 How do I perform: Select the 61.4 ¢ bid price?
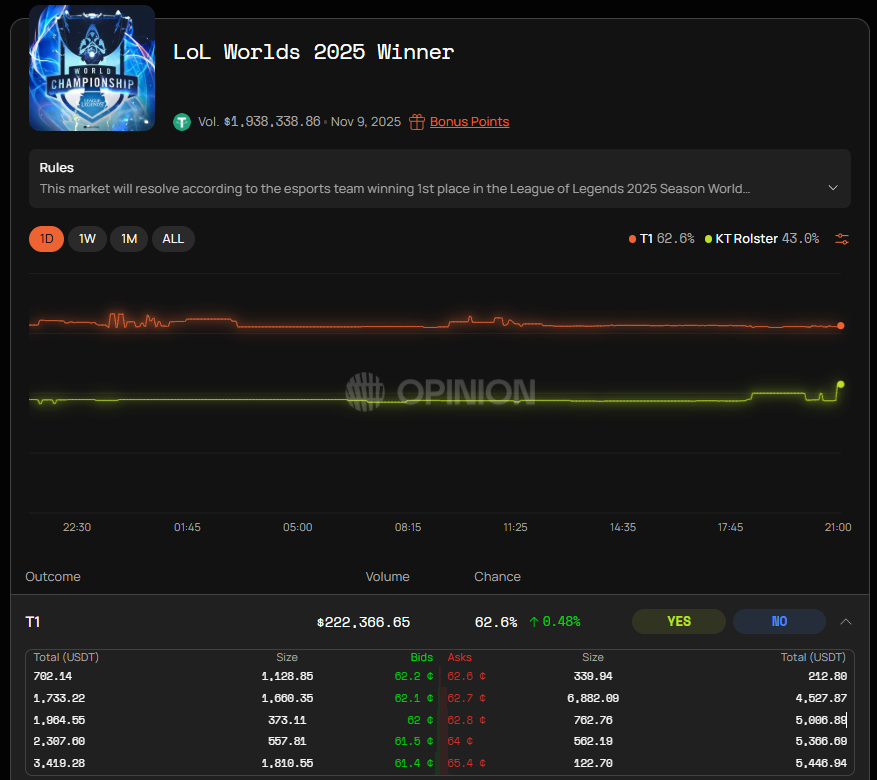tap(414, 763)
